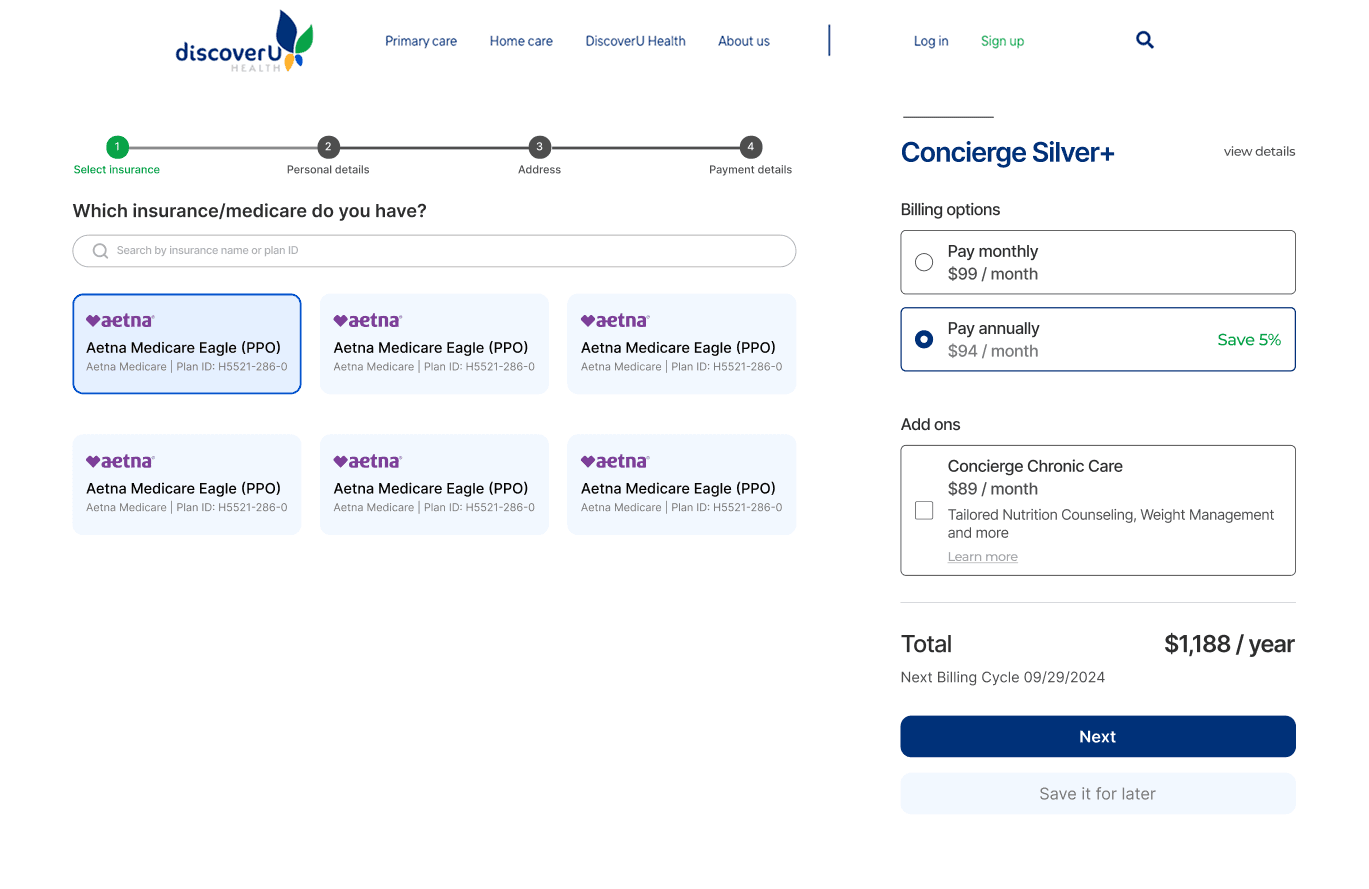Select the Pay annually radio button
1369x889 pixels.
point(924,339)
